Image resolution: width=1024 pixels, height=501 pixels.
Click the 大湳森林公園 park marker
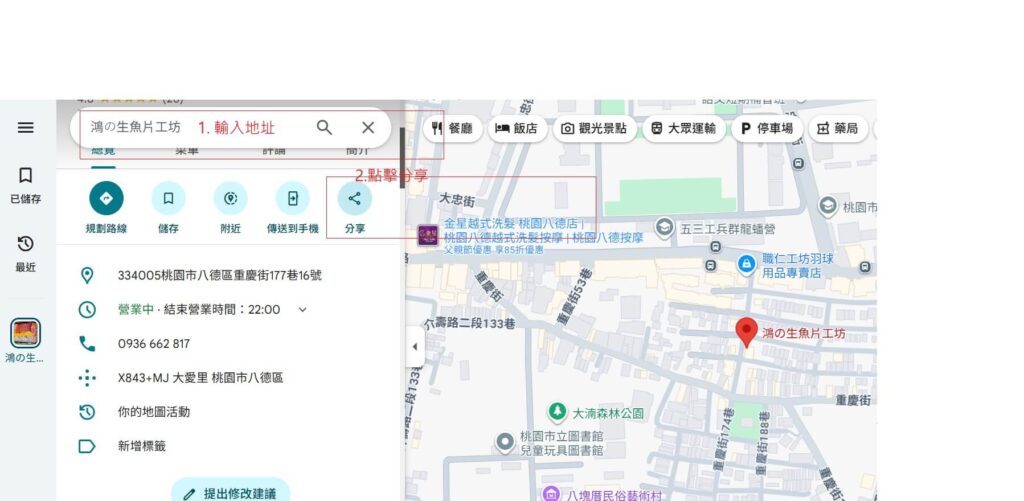point(557,412)
